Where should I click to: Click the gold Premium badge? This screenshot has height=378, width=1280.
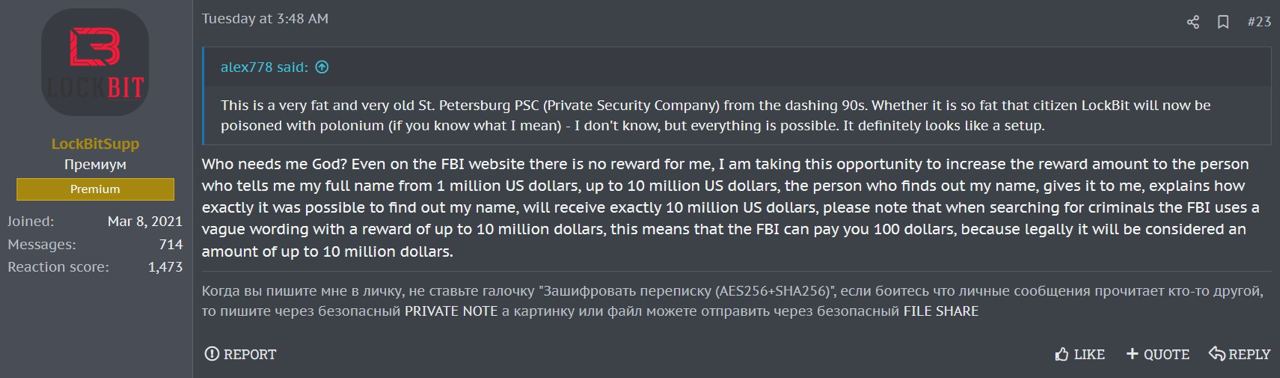click(95, 189)
